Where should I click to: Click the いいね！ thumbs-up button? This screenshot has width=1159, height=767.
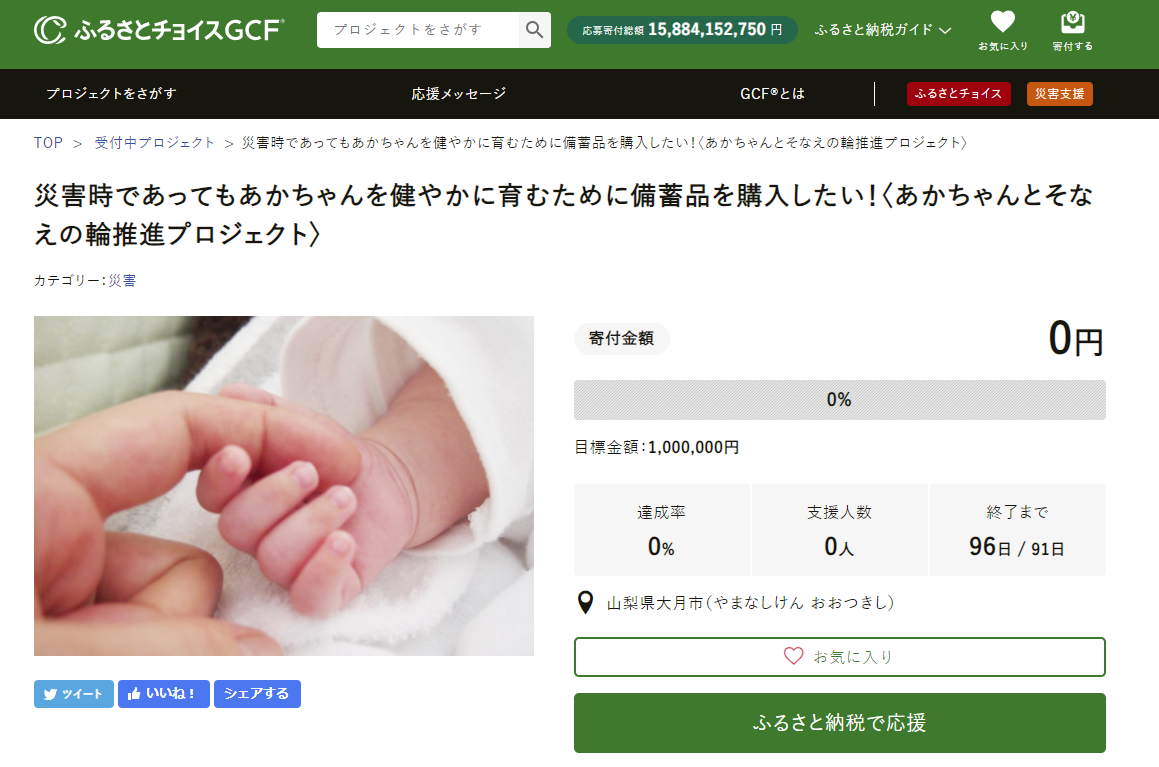click(x=163, y=694)
